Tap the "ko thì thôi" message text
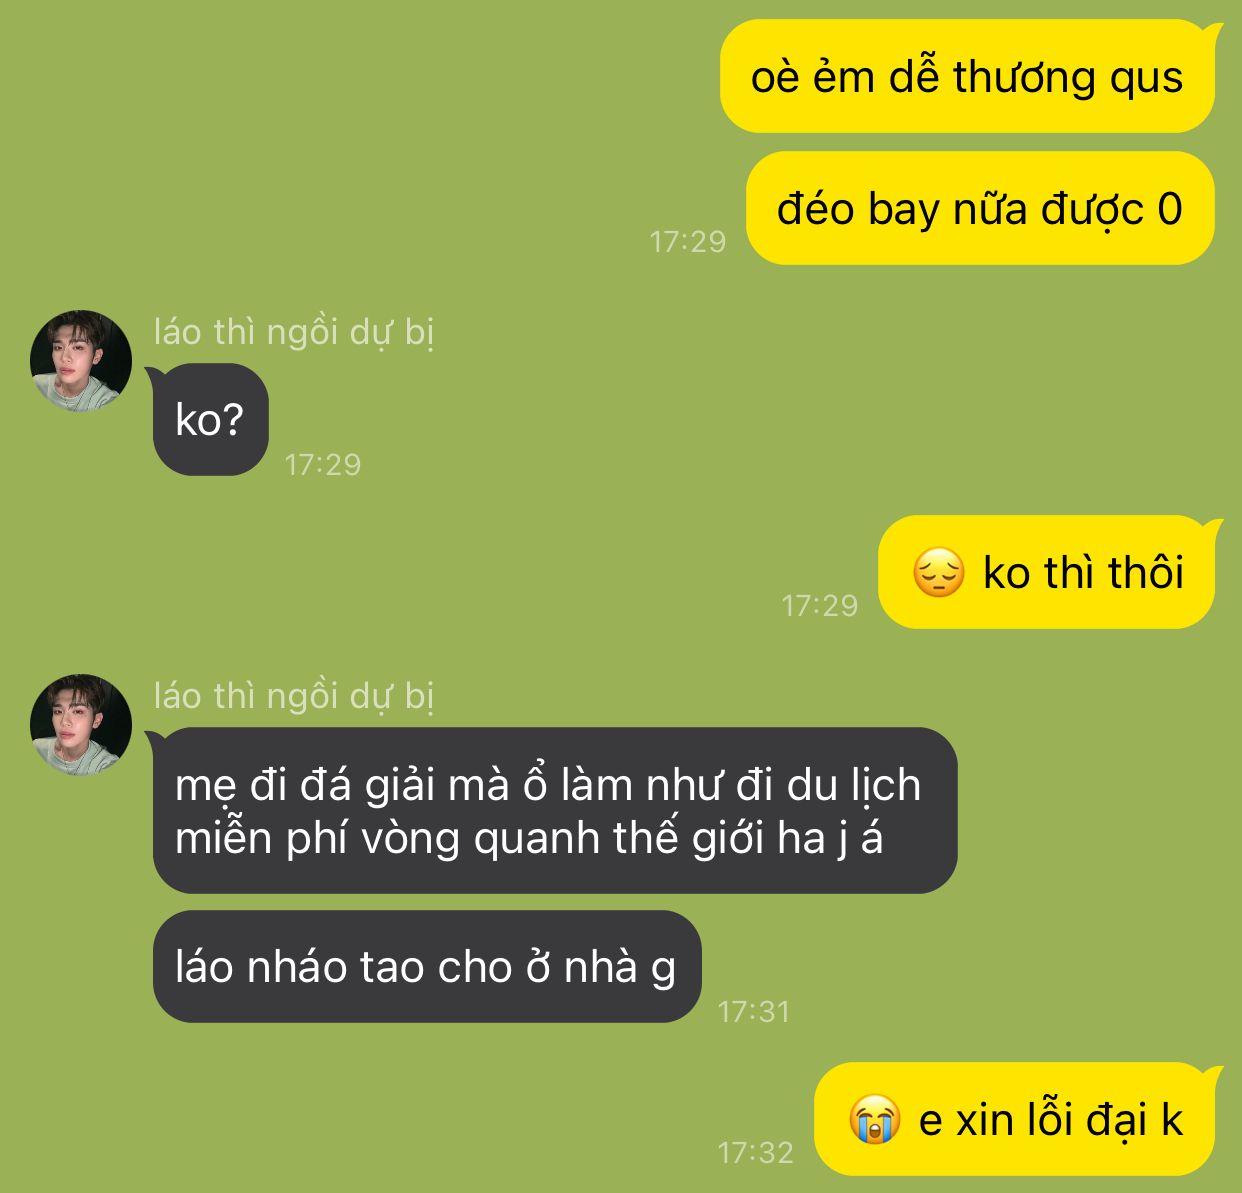 1083,573
